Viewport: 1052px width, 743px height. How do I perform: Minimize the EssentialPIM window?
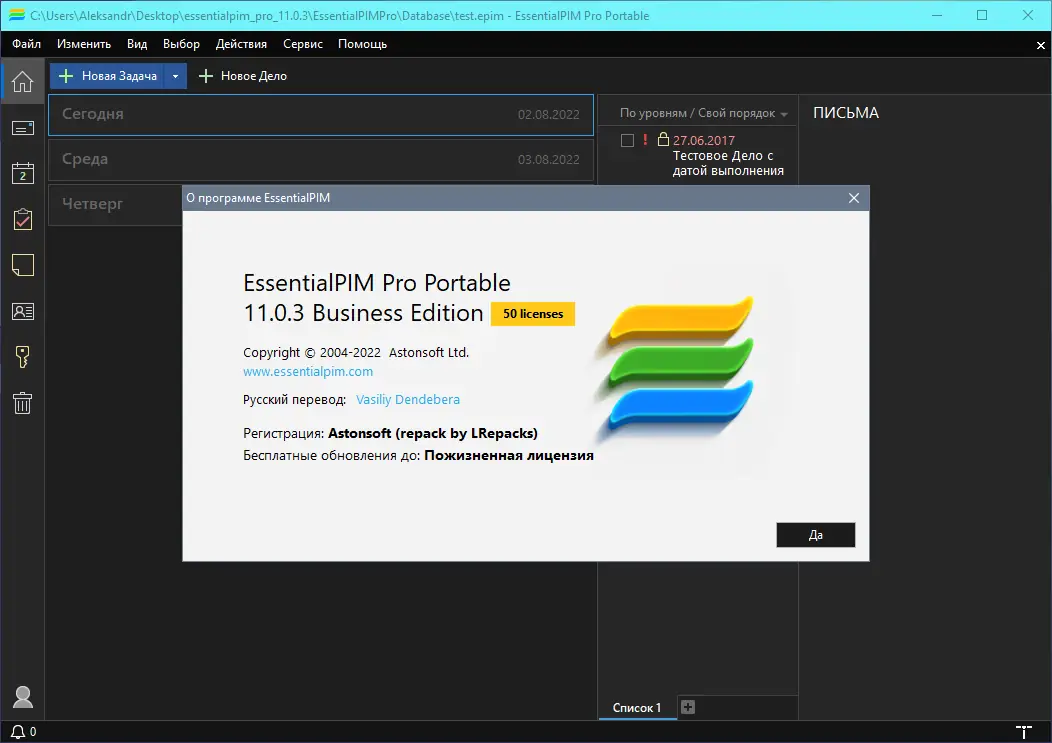point(937,15)
